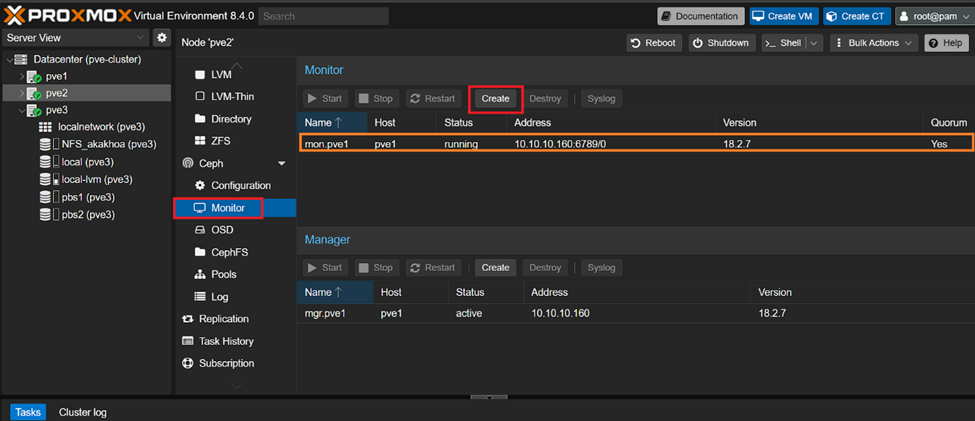The height and width of the screenshot is (421, 975).
Task: Click the Server View gear settings icon
Action: tap(162, 38)
